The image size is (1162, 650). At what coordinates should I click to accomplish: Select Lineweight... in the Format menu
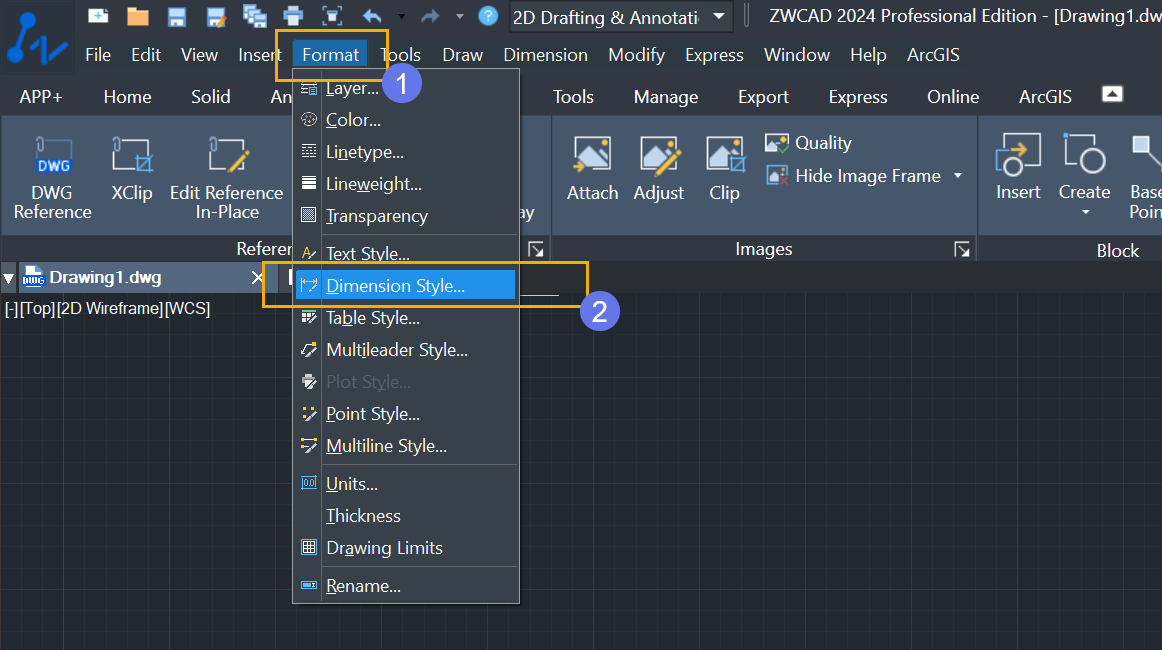tap(406, 184)
